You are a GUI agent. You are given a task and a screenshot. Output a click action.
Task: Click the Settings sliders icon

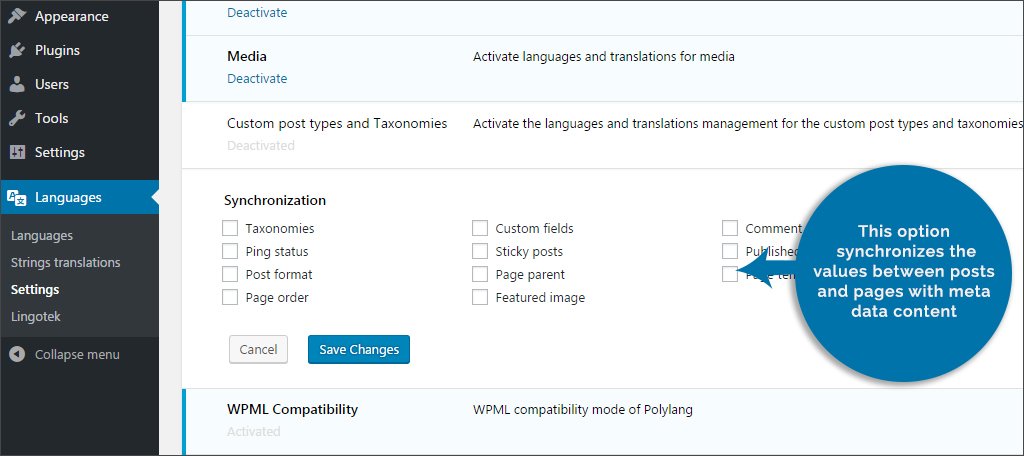click(x=17, y=152)
